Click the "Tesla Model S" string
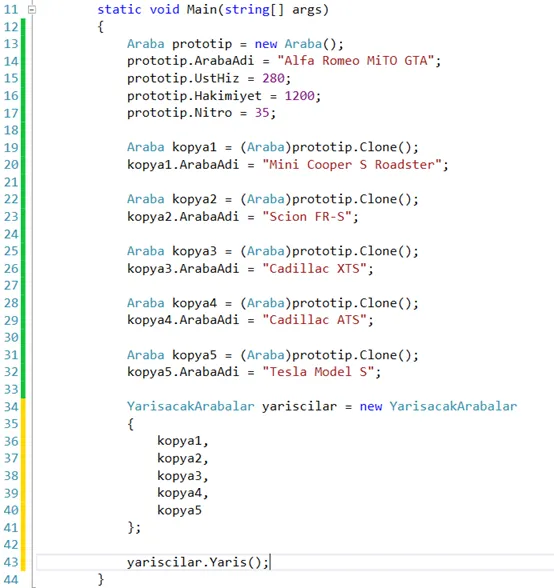The width and height of the screenshot is (554, 588). pos(318,372)
